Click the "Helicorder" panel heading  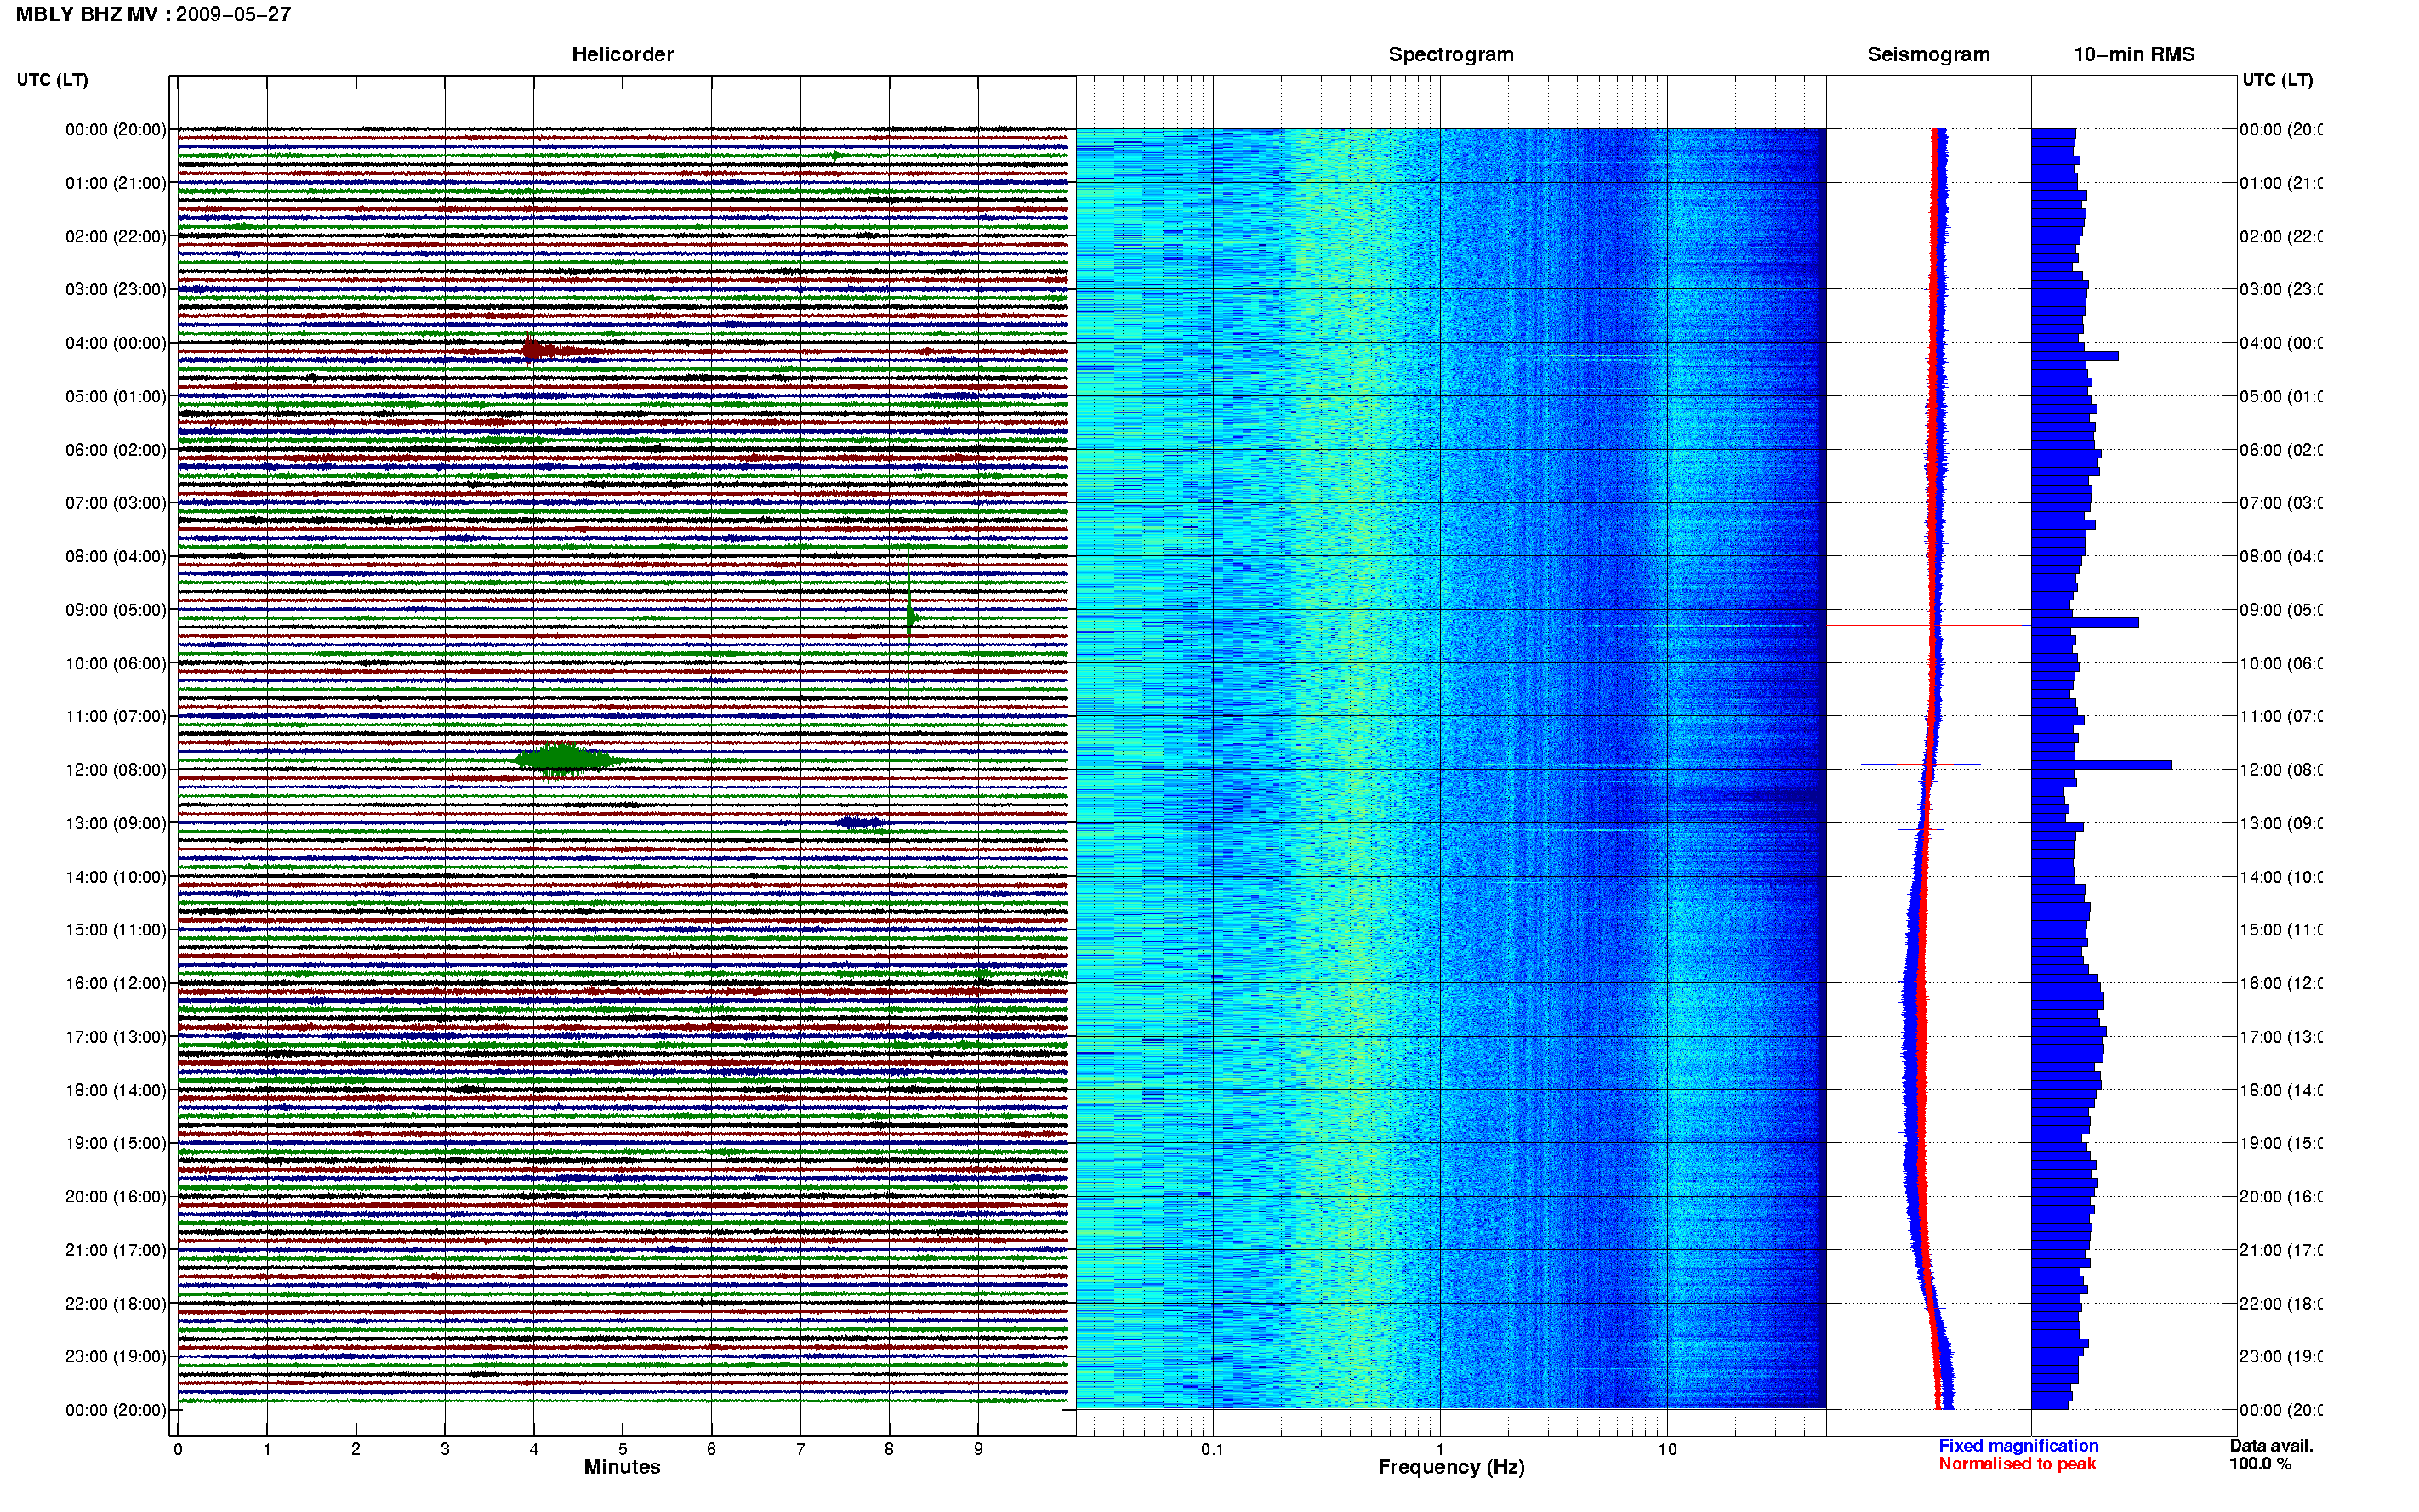[622, 54]
